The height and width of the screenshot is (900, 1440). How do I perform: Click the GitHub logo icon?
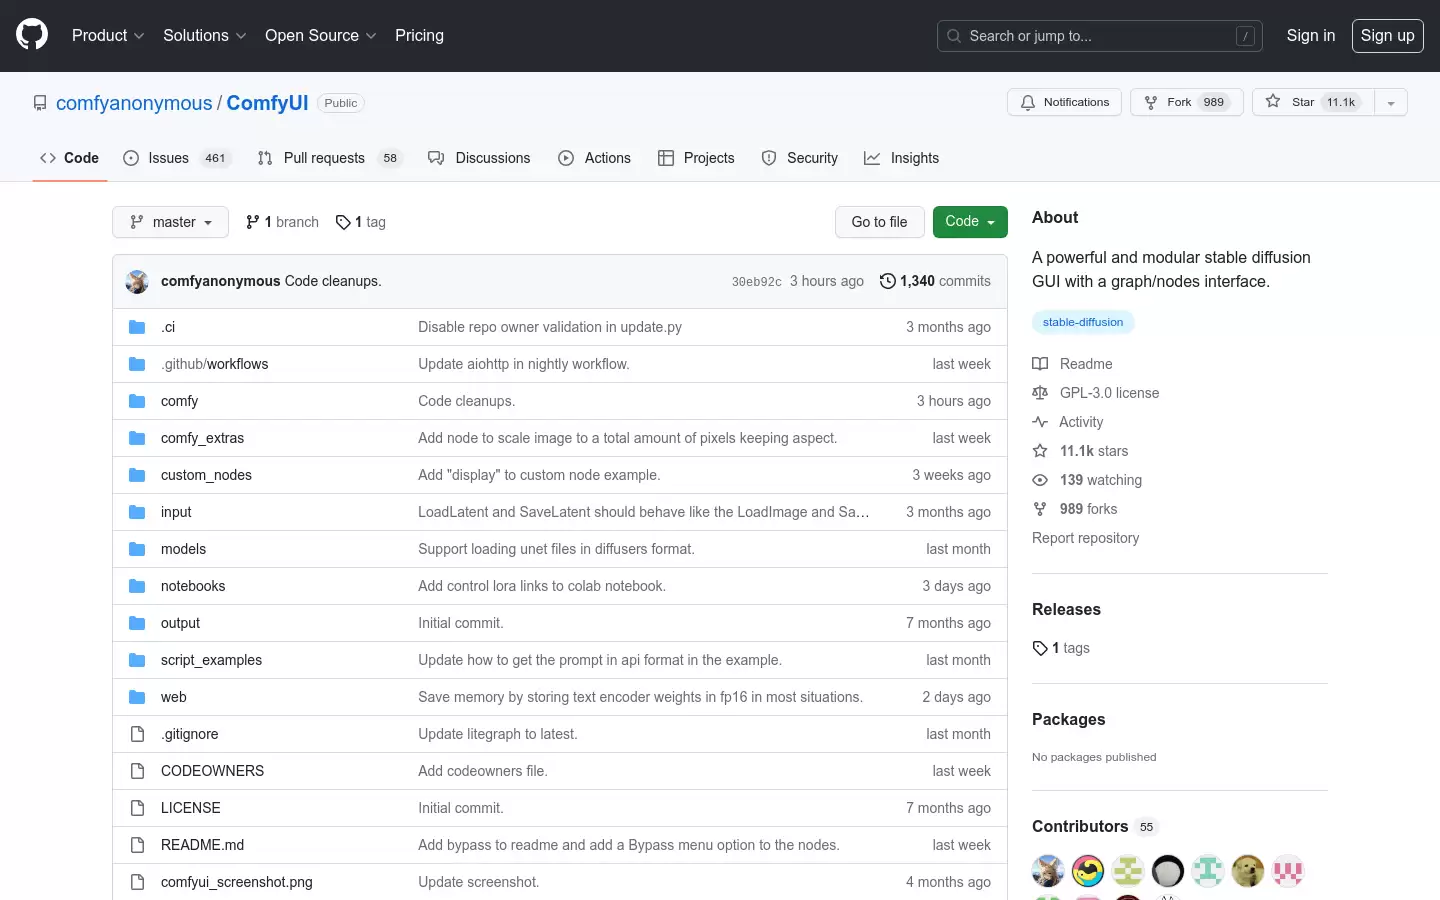point(32,35)
